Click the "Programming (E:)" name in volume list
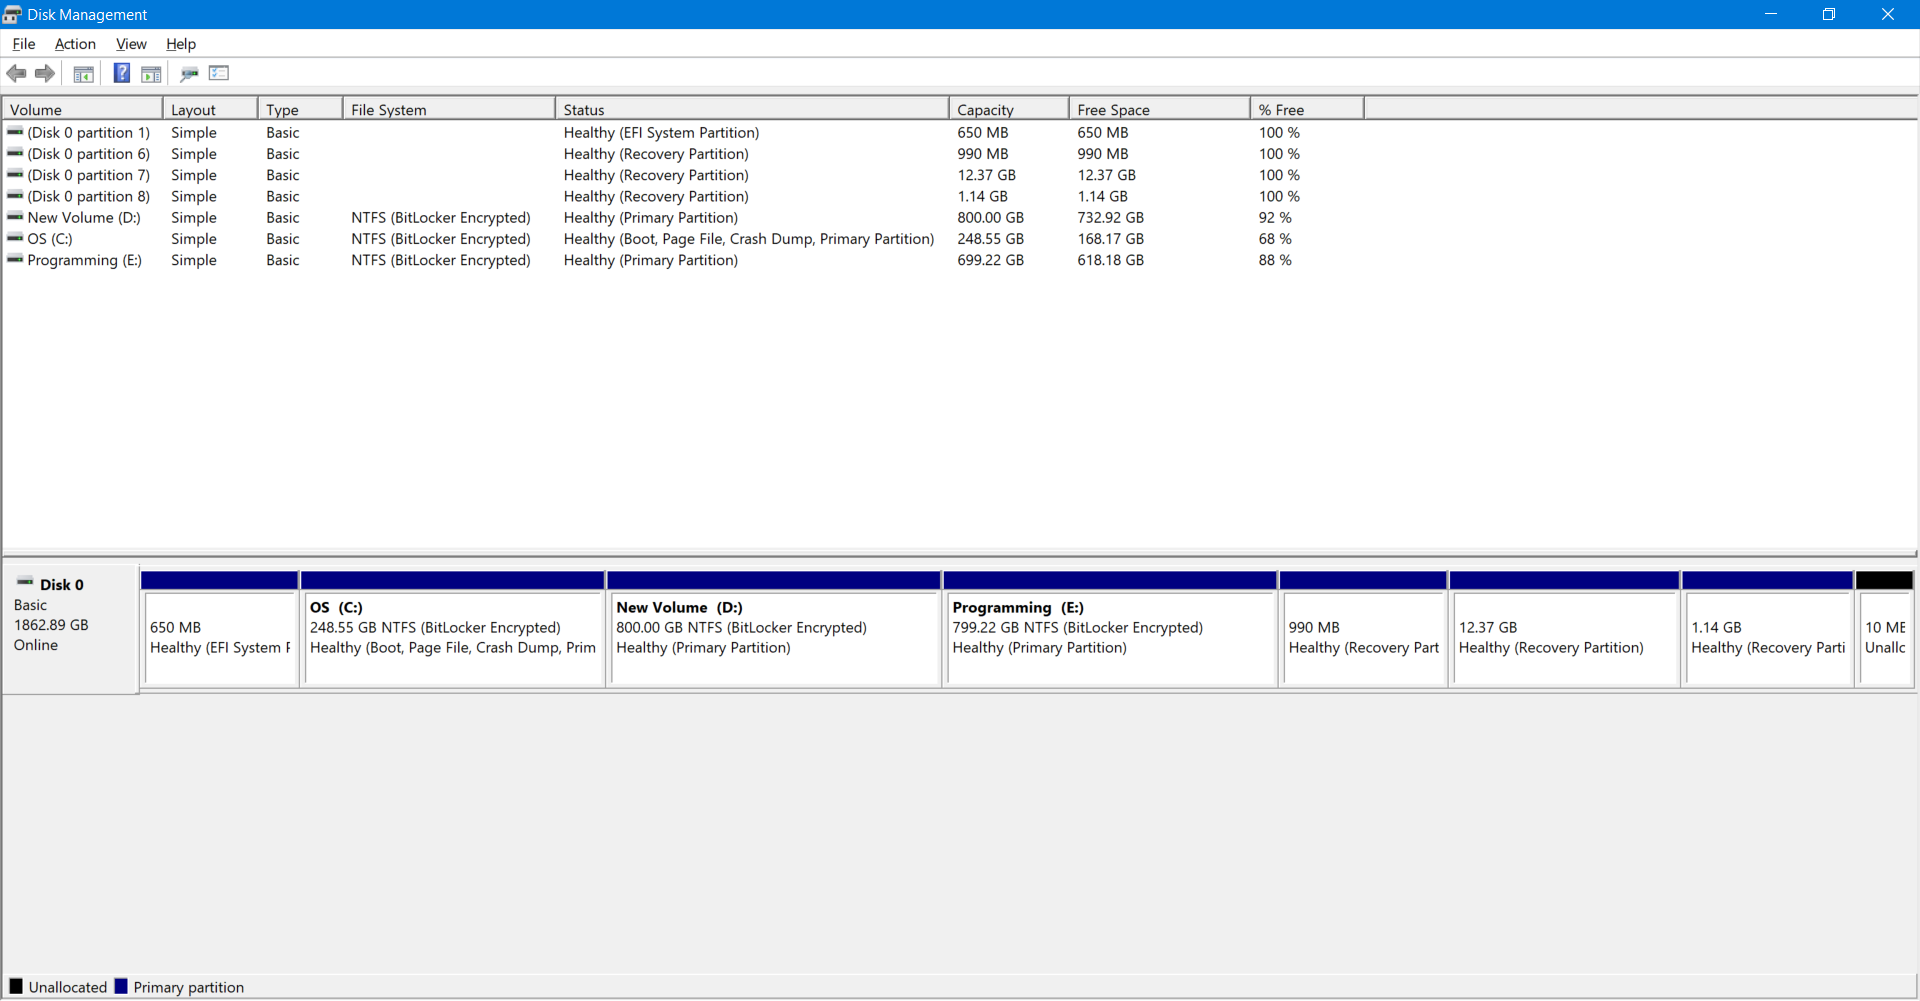Screen dimensions: 1920x1001 [85, 259]
